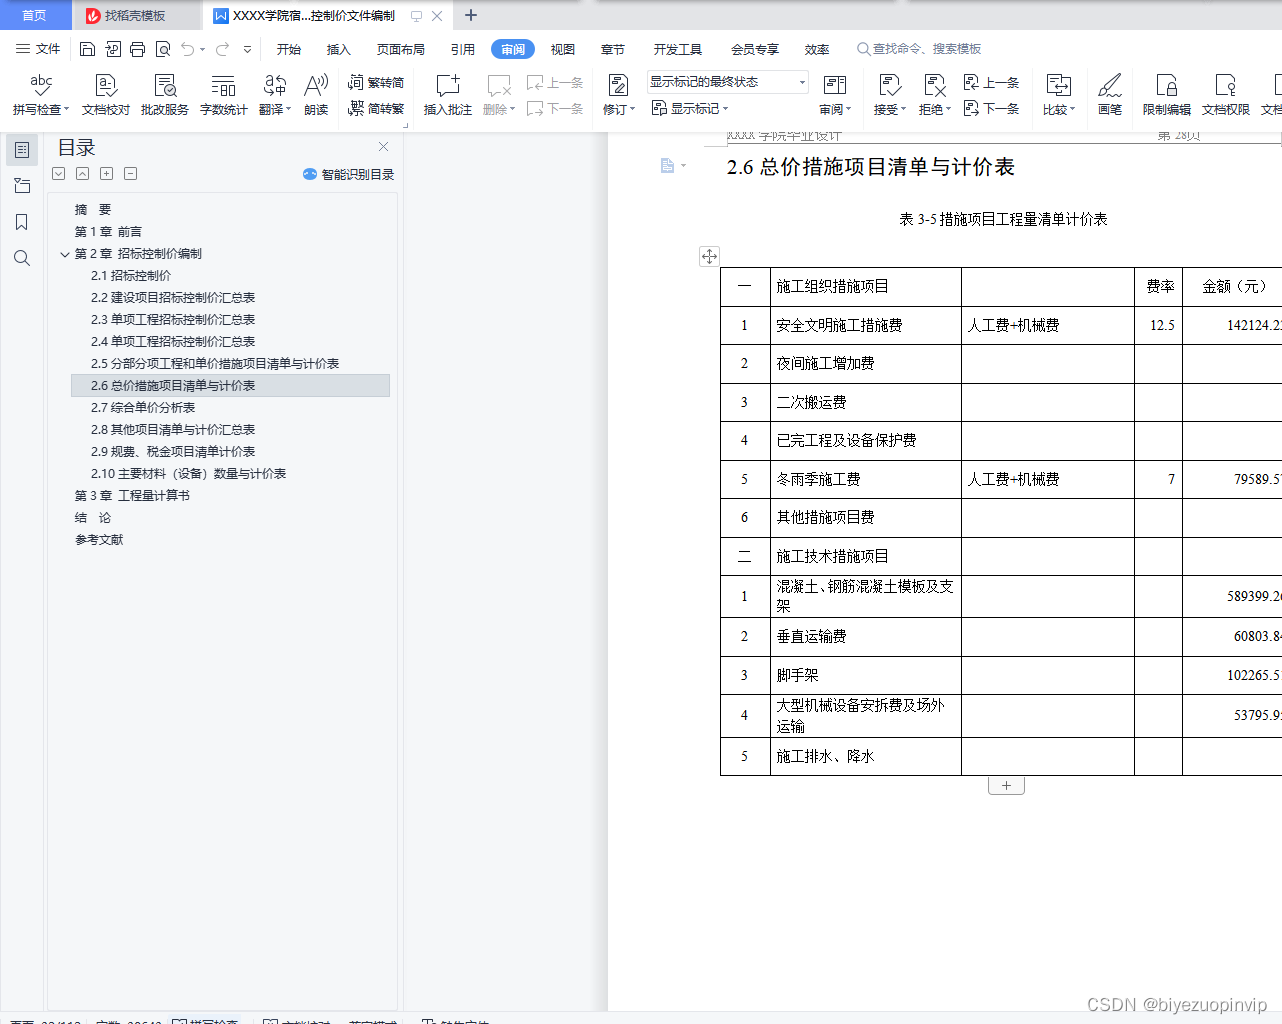Go to 首页 home tab
Viewport: 1282px width, 1024px height.
tap(35, 16)
